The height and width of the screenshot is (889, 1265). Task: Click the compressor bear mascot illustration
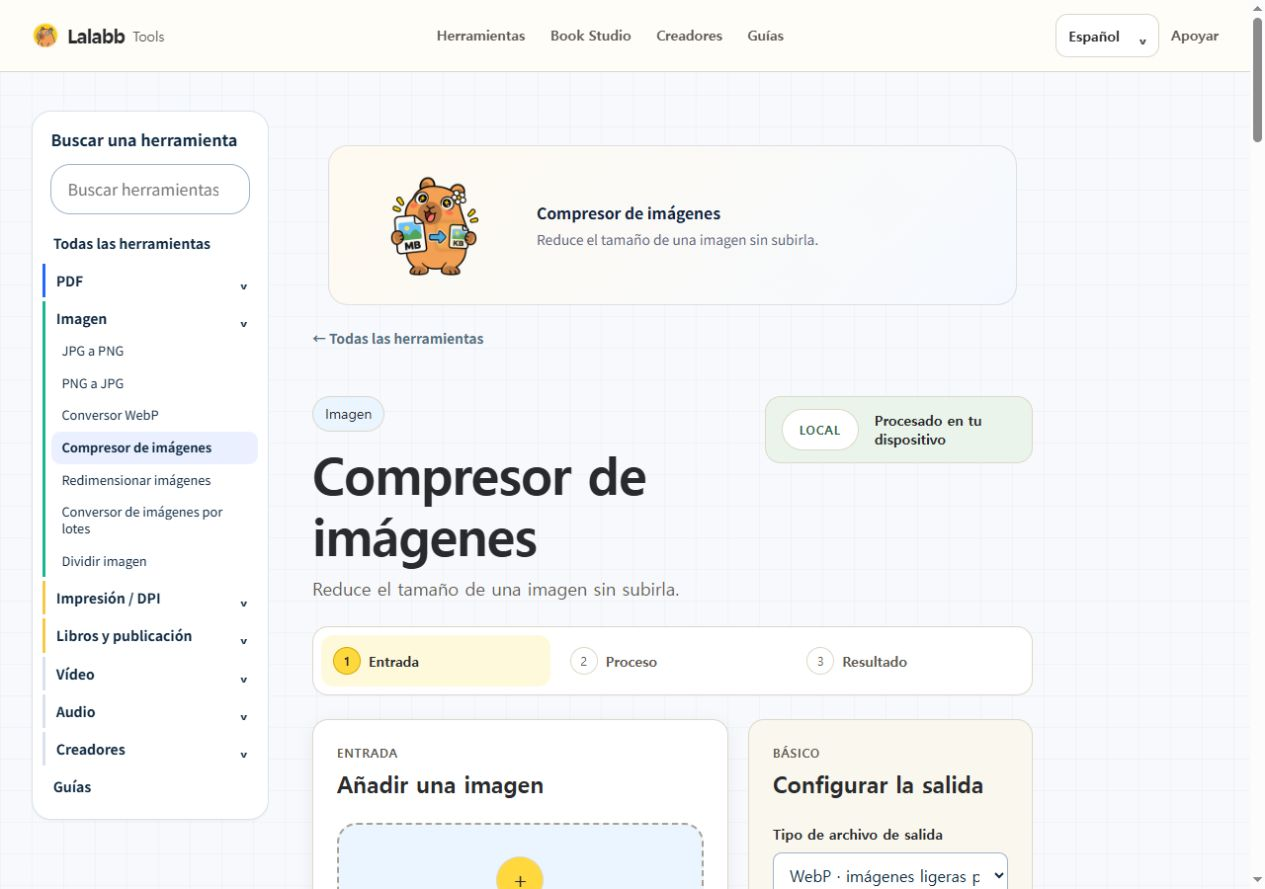coord(434,227)
